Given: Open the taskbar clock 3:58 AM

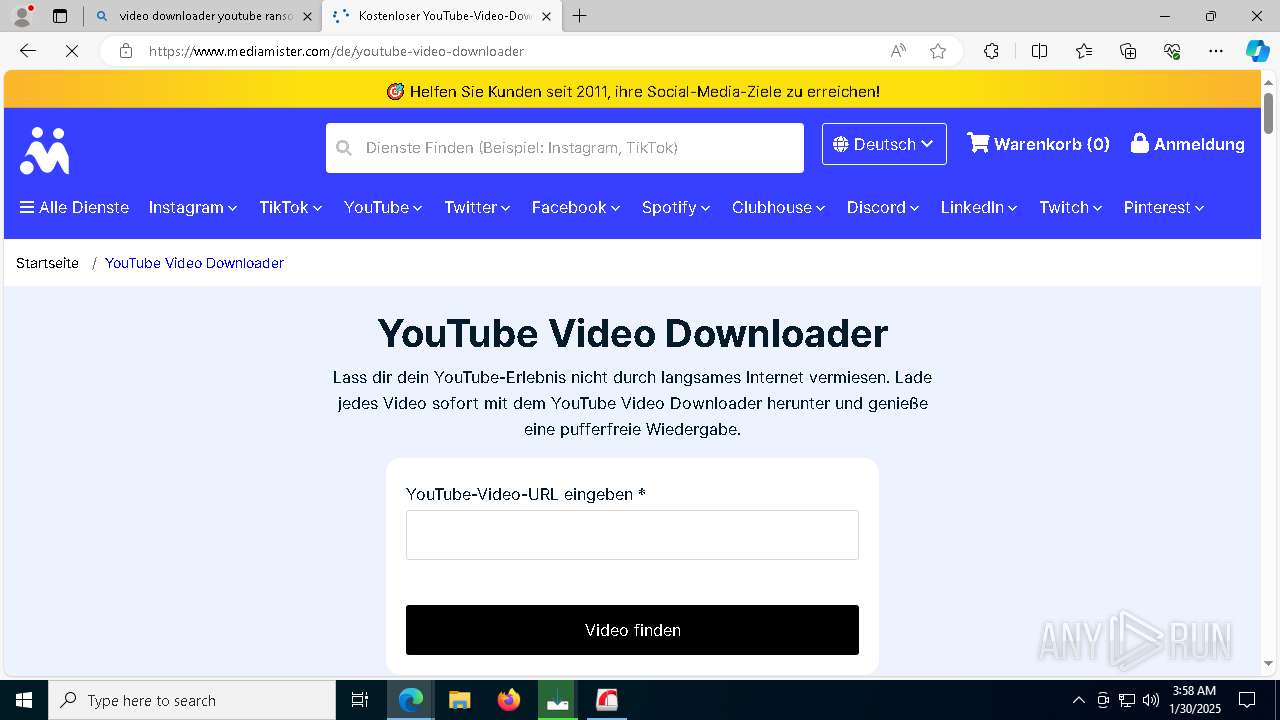Looking at the screenshot, I should [x=1194, y=700].
